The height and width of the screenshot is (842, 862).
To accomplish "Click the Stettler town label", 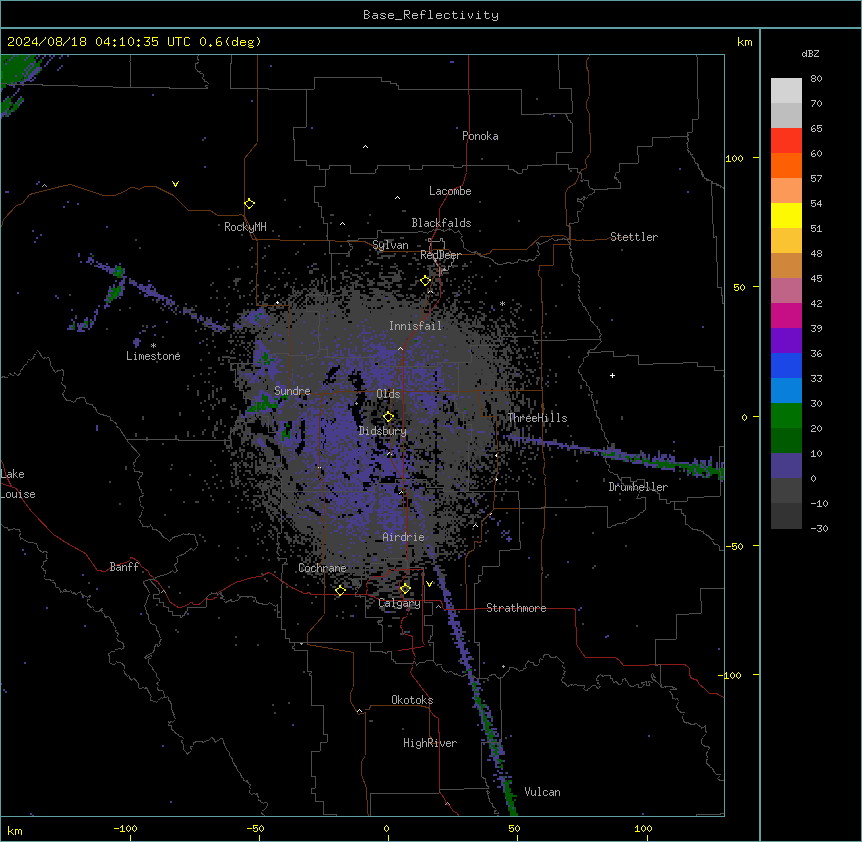I will 633,237.
